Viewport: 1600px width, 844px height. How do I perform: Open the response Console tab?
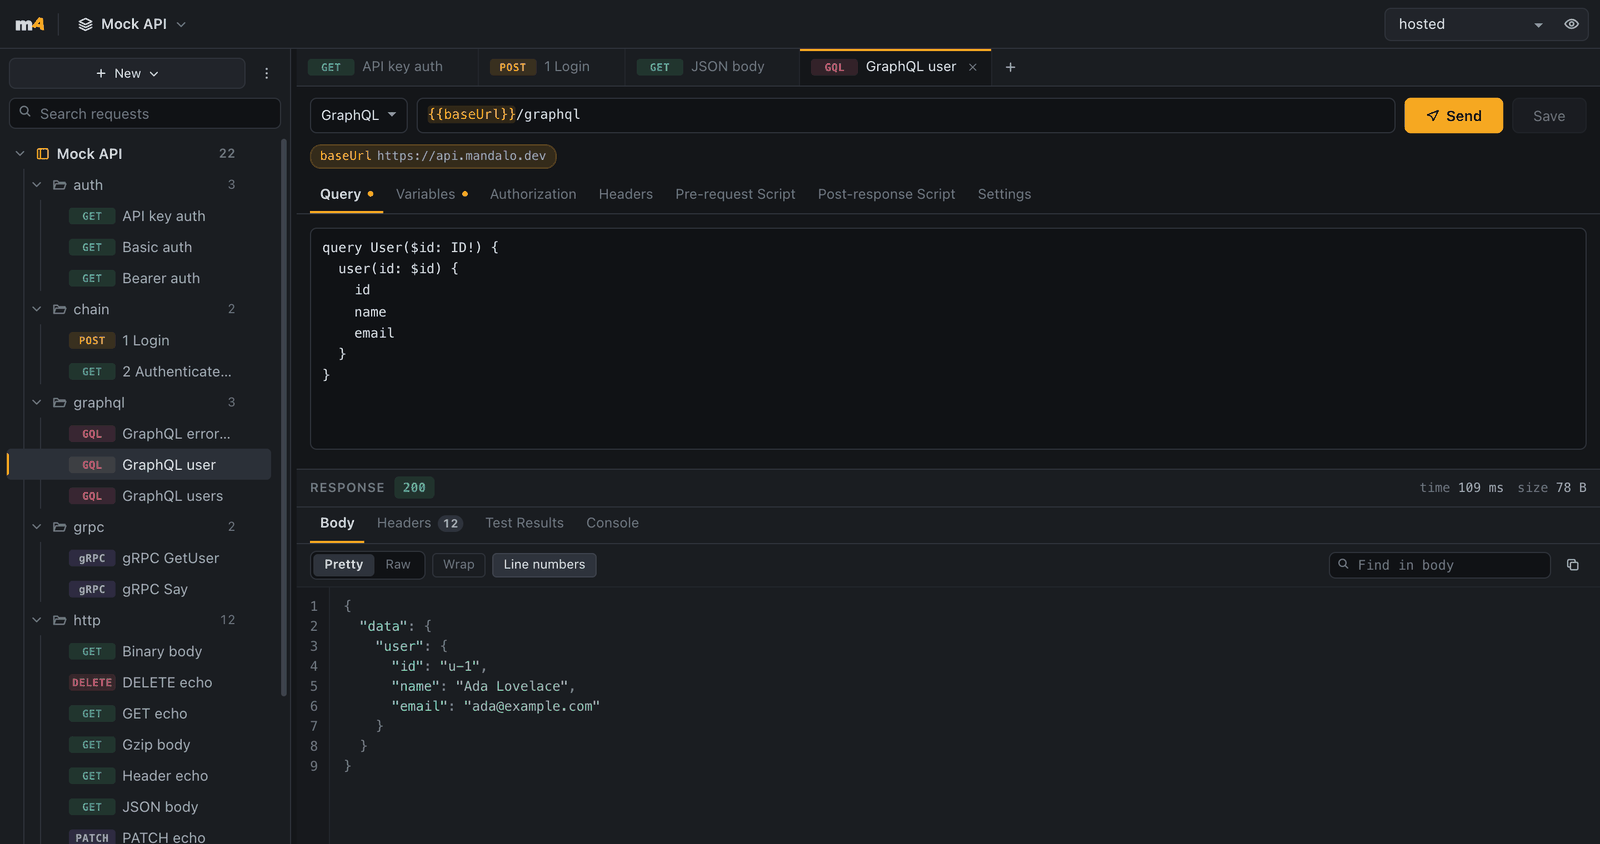click(612, 523)
